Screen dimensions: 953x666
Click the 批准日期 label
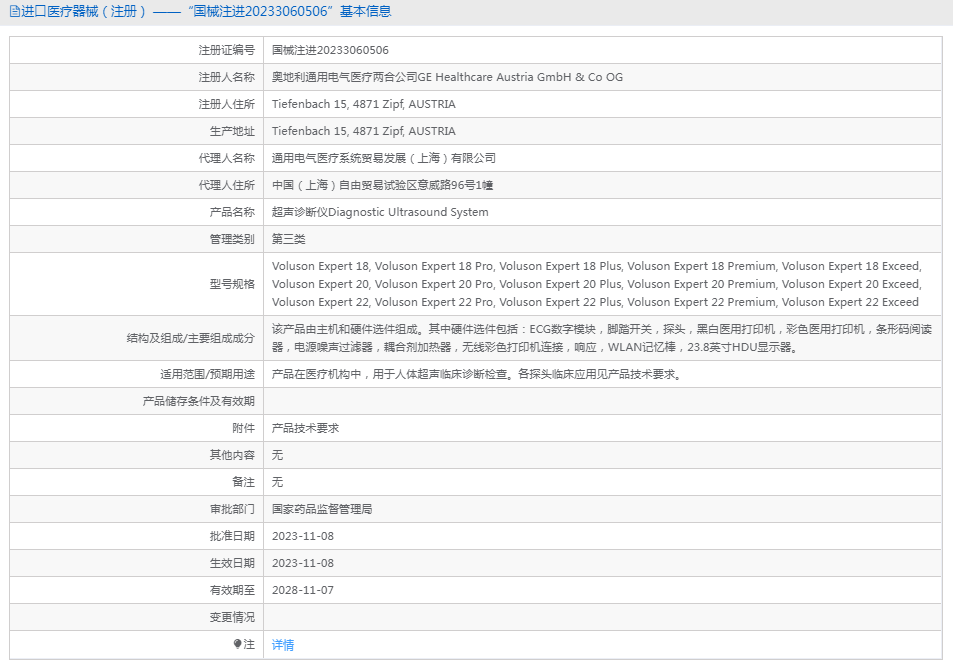coord(232,536)
